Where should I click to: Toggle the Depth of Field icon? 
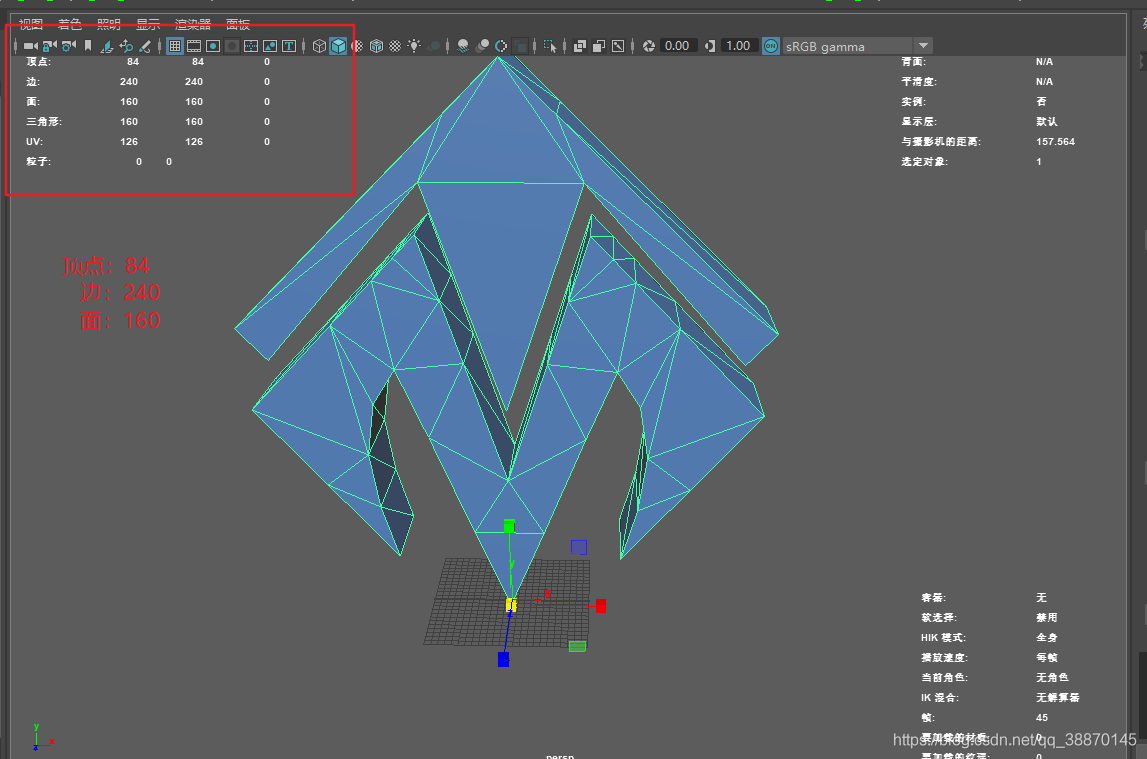pyautogui.click(x=520, y=46)
